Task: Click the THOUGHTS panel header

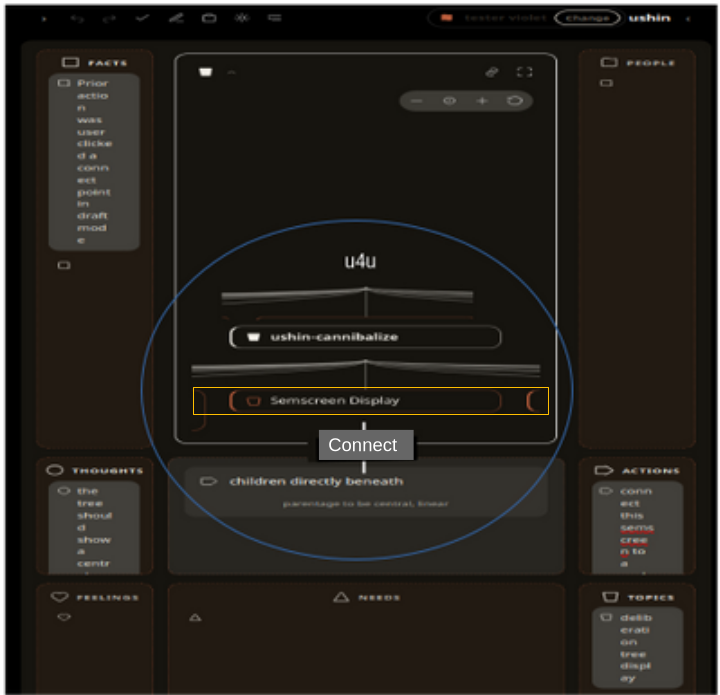Action: (95, 471)
